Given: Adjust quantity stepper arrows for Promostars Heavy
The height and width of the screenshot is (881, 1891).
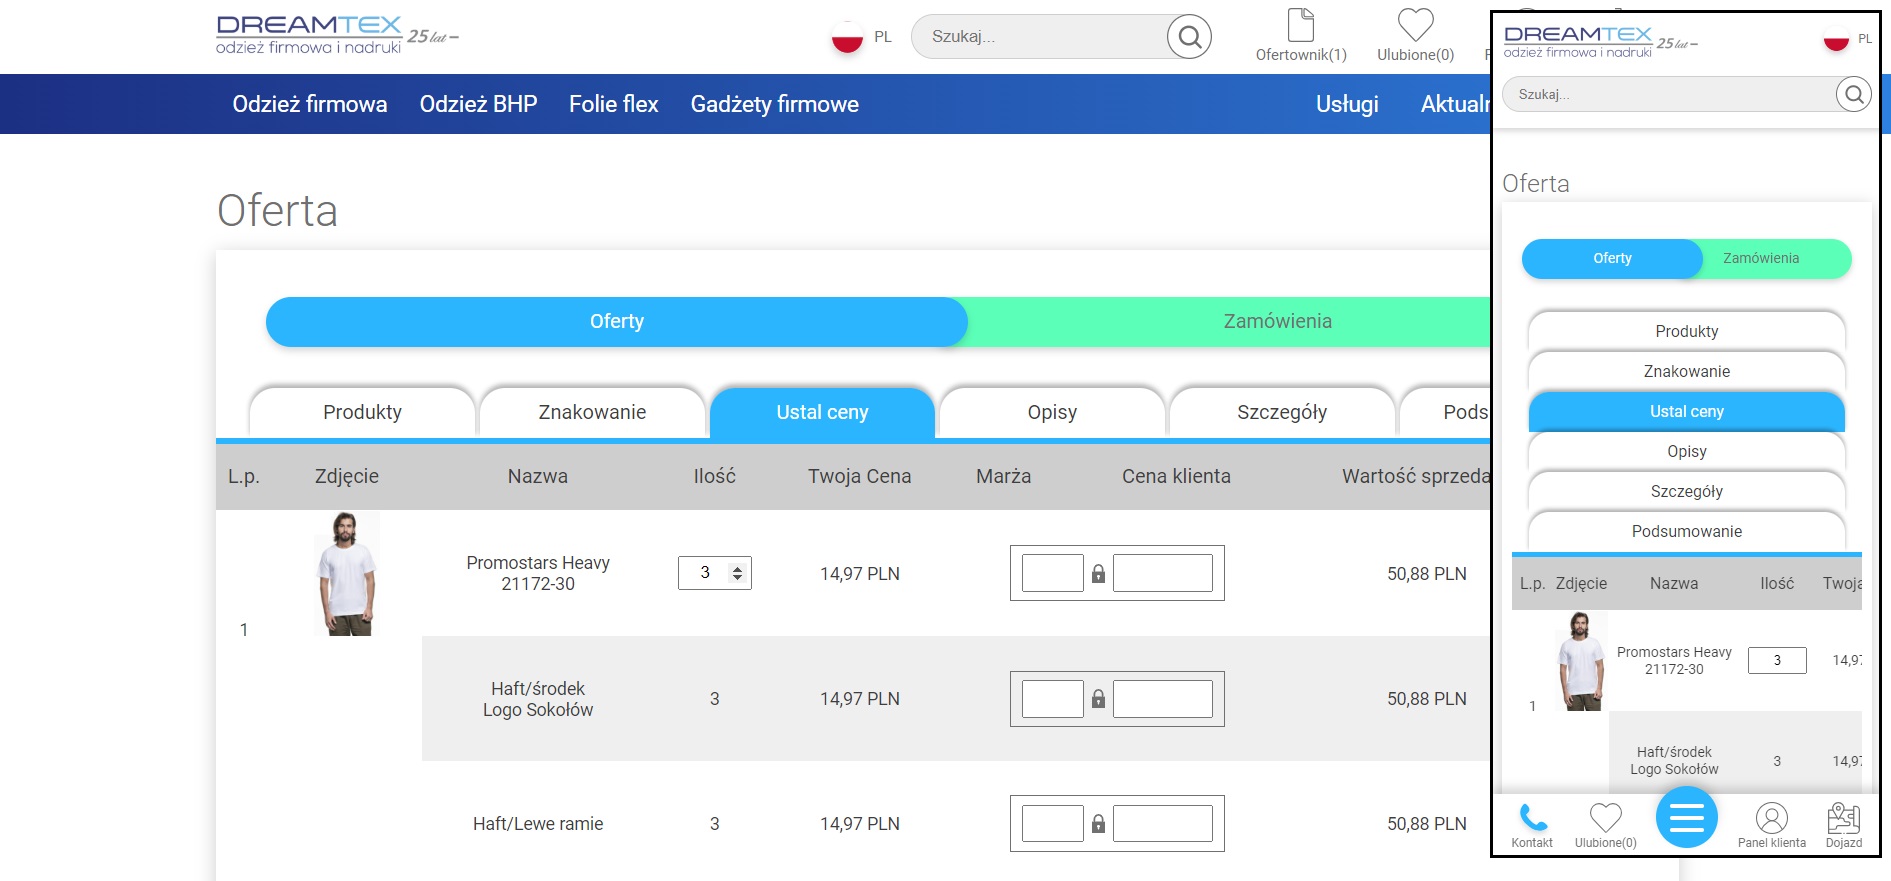Looking at the screenshot, I should [737, 573].
